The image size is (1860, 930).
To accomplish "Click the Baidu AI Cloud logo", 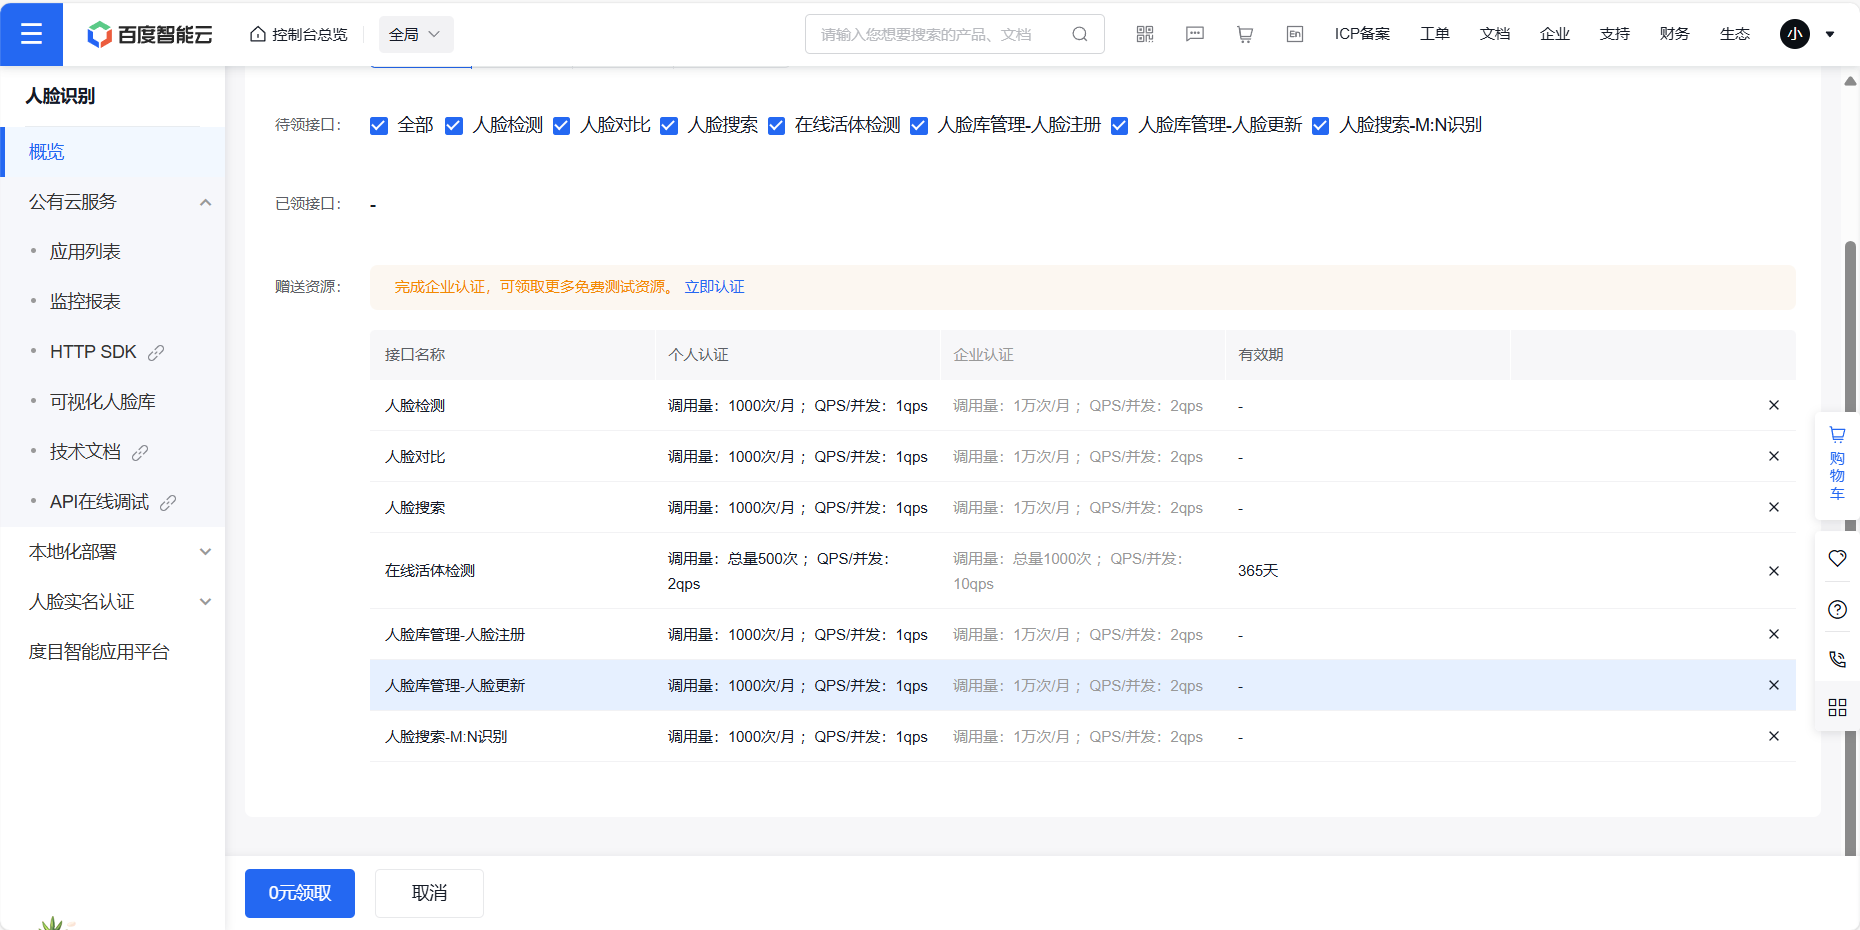I will click(x=150, y=35).
